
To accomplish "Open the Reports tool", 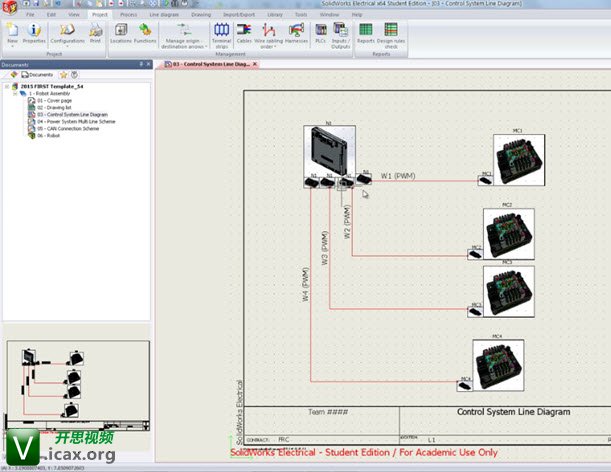I will pos(365,34).
